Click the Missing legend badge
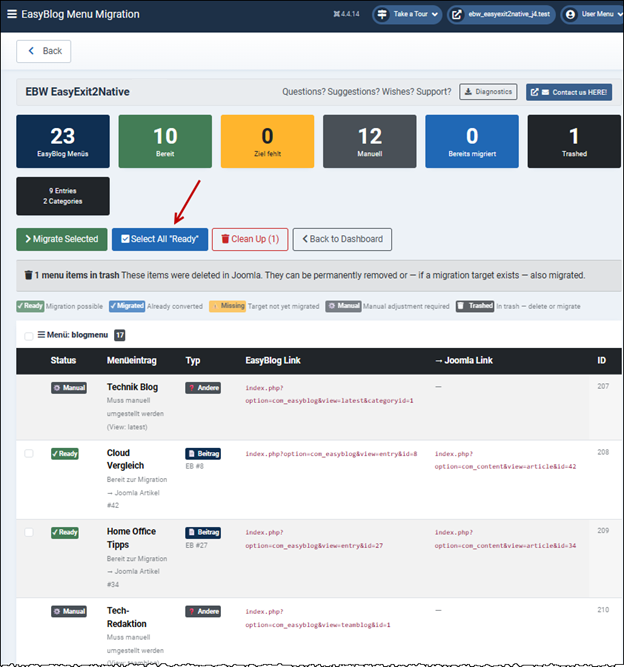Image resolution: width=624 pixels, height=667 pixels. pos(228,306)
